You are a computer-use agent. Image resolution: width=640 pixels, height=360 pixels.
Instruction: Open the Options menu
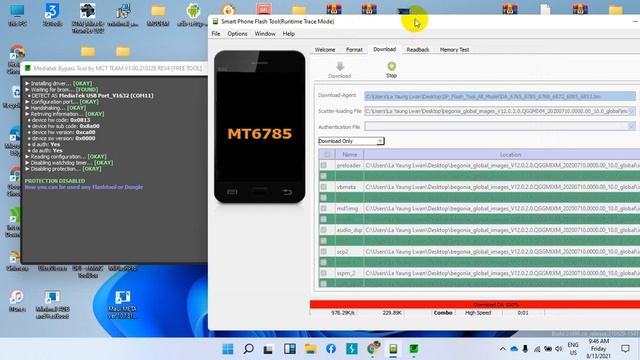(x=237, y=34)
